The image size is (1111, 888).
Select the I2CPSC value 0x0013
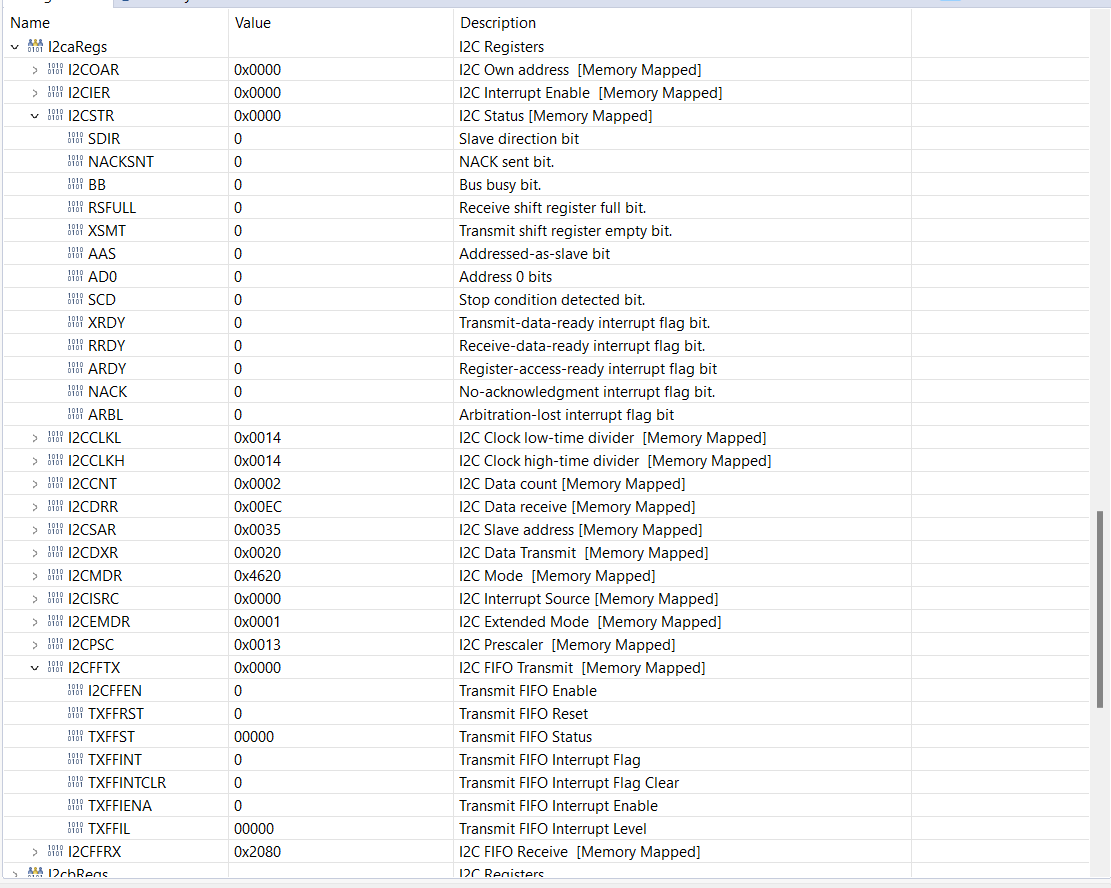258,646
